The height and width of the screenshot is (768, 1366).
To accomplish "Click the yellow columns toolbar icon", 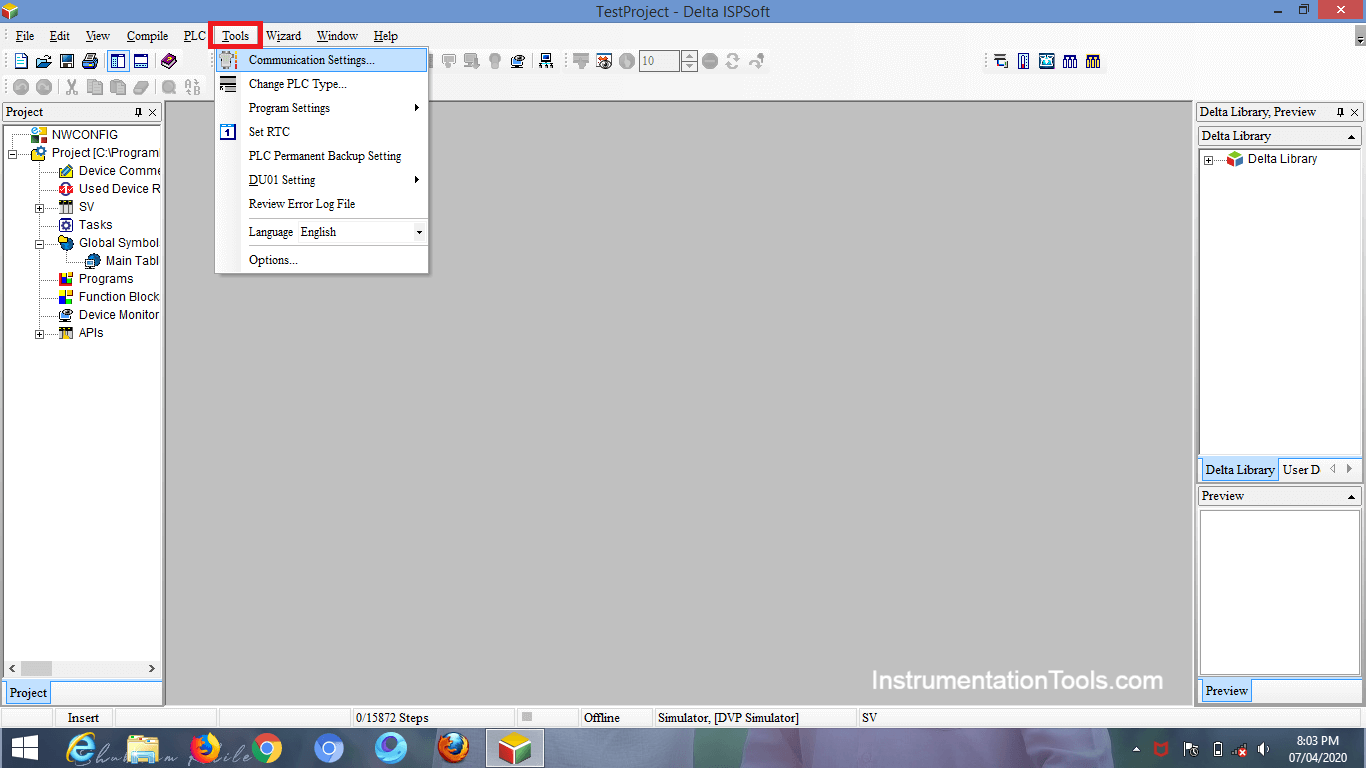I will (x=1093, y=61).
